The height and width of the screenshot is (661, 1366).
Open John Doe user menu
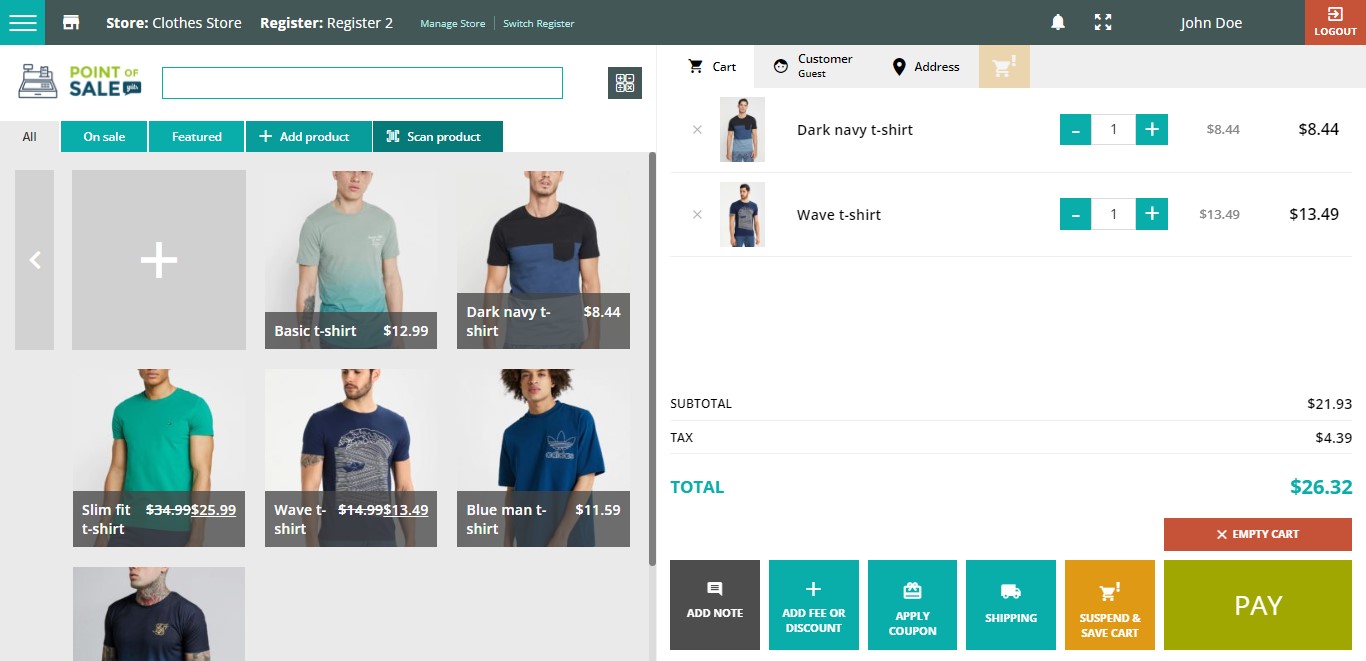pyautogui.click(x=1211, y=23)
